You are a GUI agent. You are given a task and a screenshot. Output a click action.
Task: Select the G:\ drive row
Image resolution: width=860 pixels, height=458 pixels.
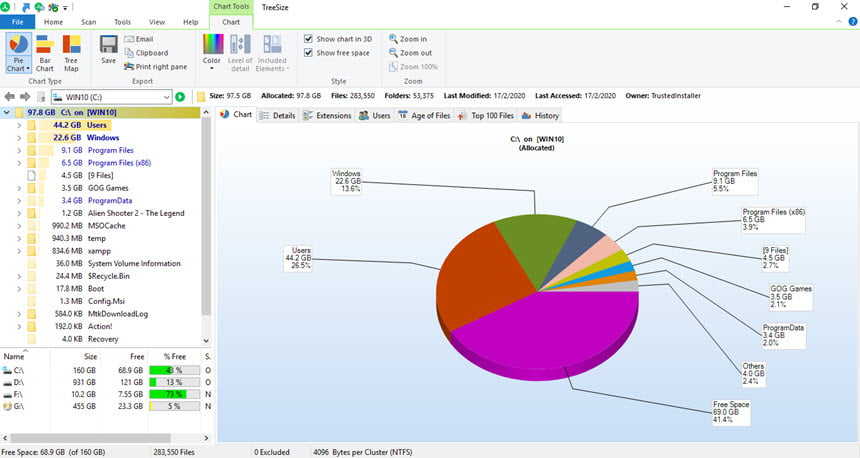(x=106, y=406)
